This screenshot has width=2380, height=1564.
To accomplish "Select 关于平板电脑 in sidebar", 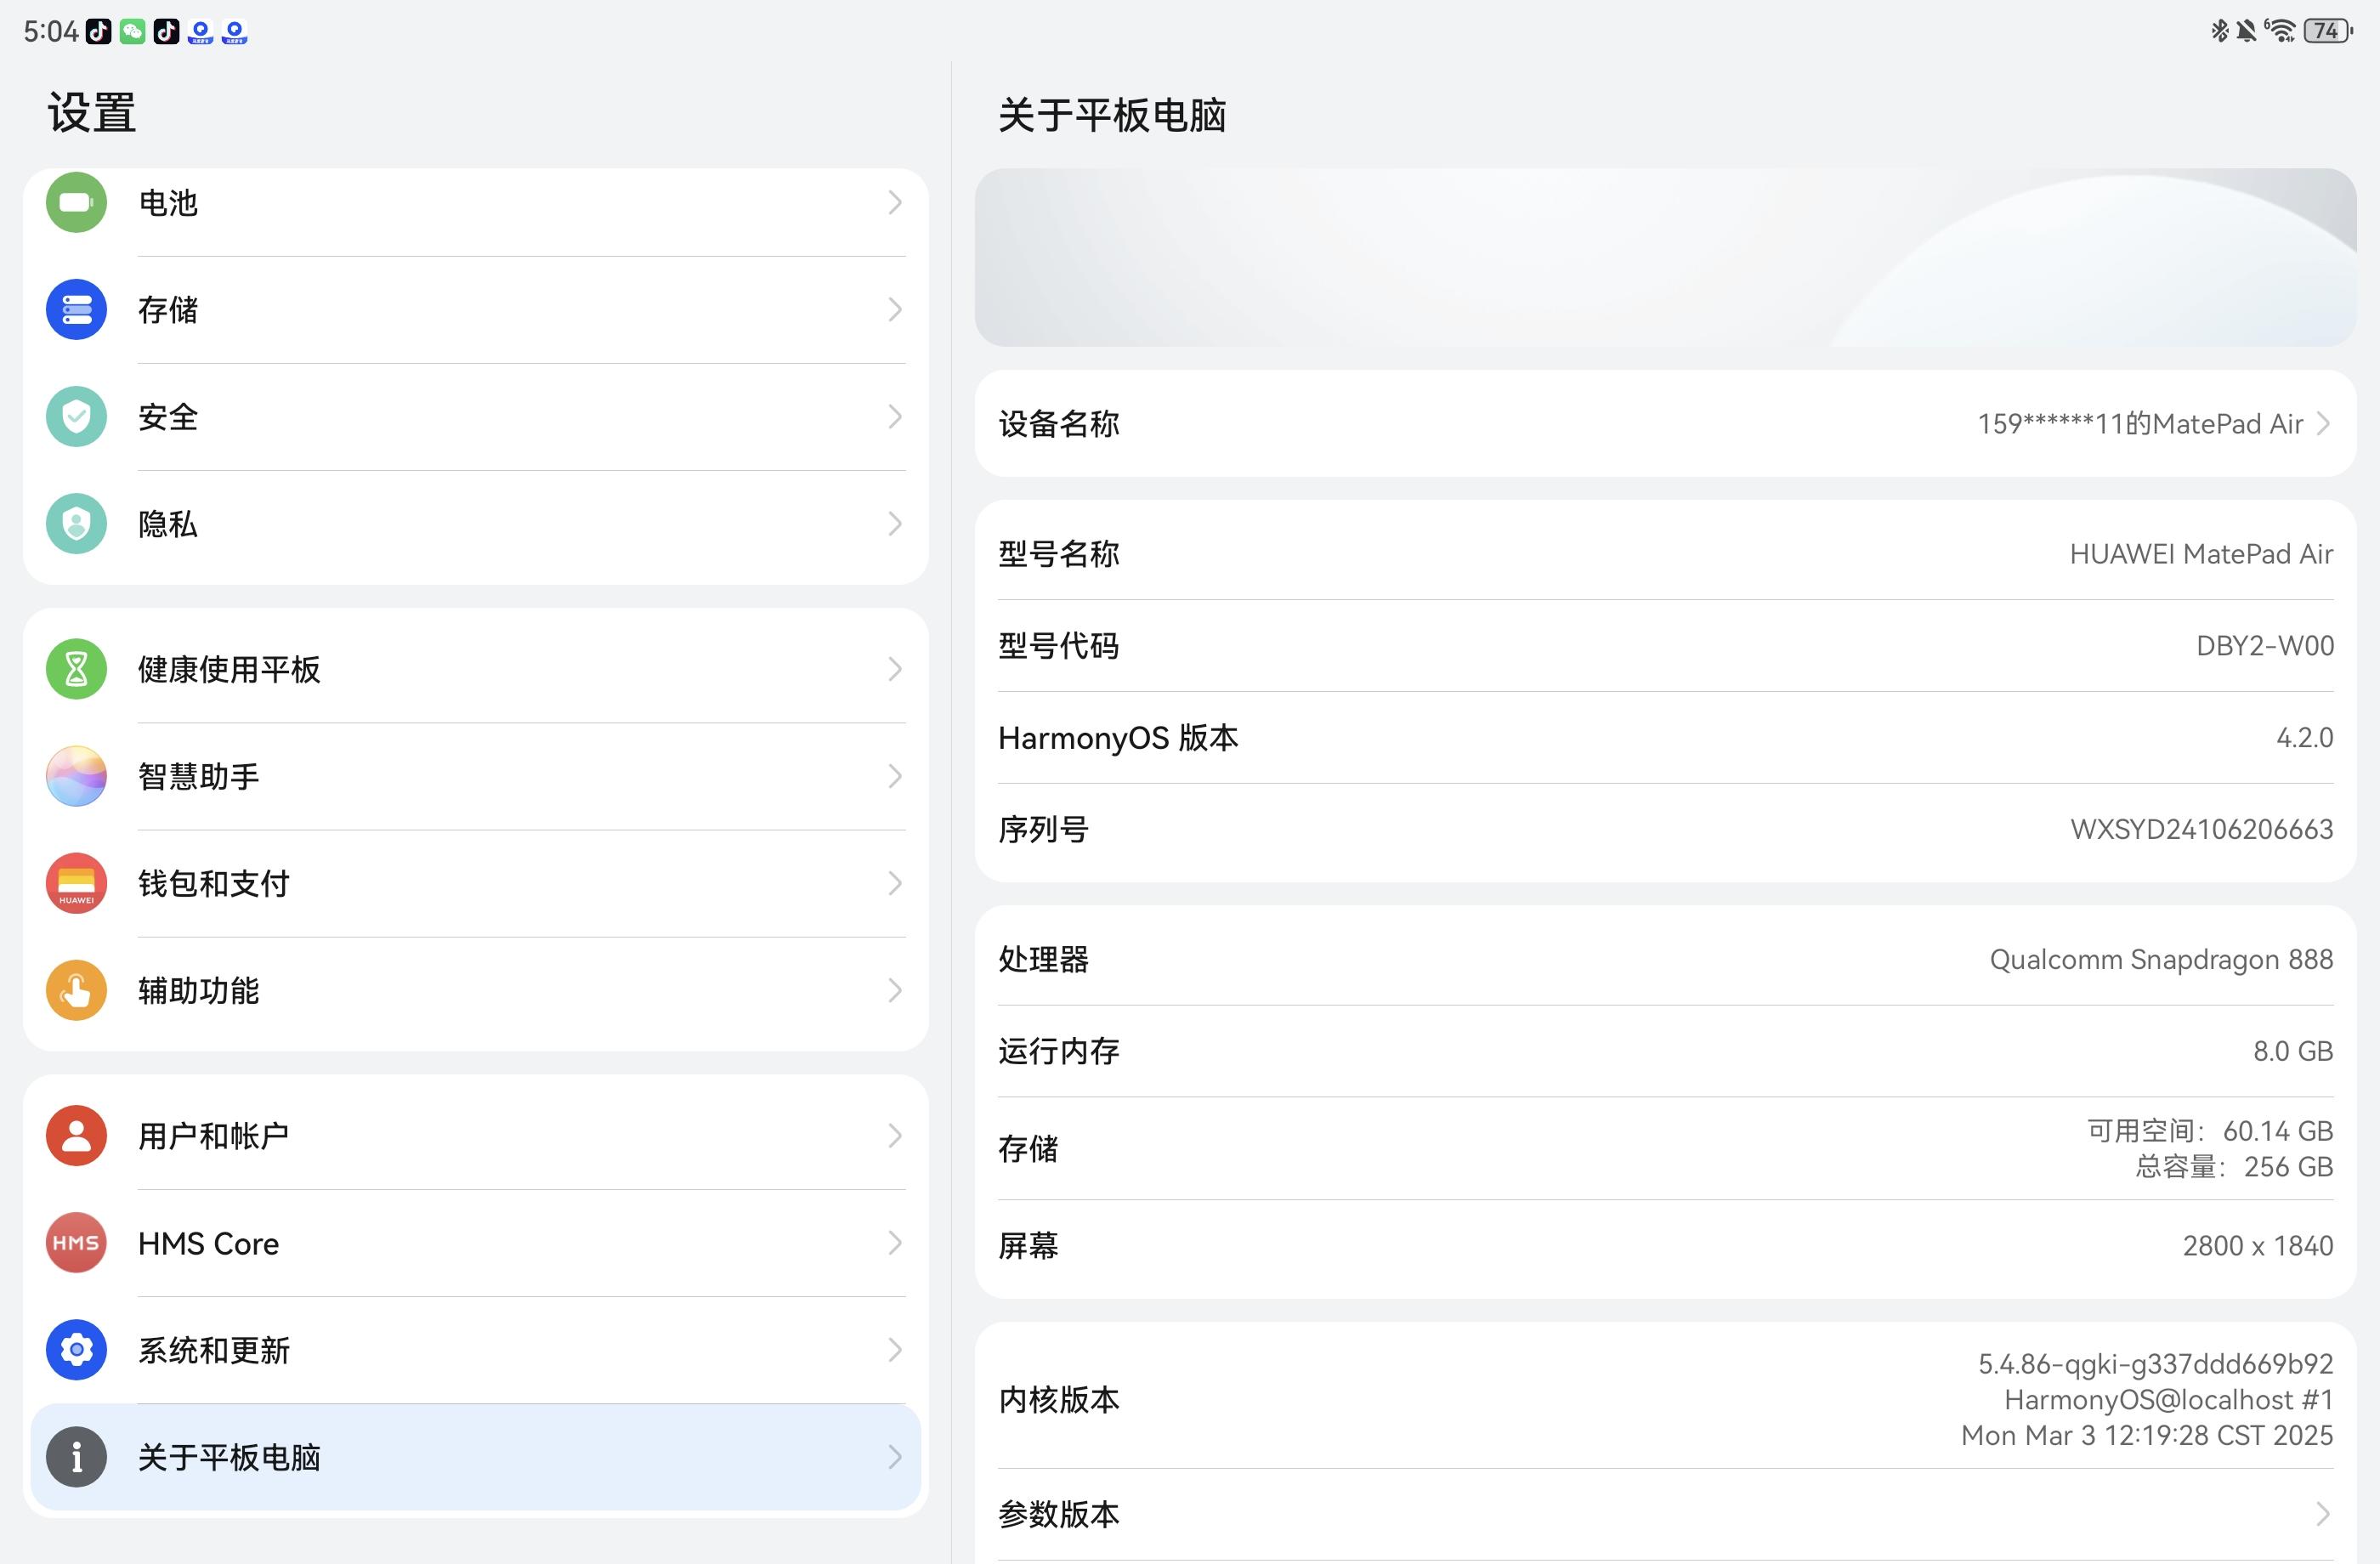I will click(476, 1457).
